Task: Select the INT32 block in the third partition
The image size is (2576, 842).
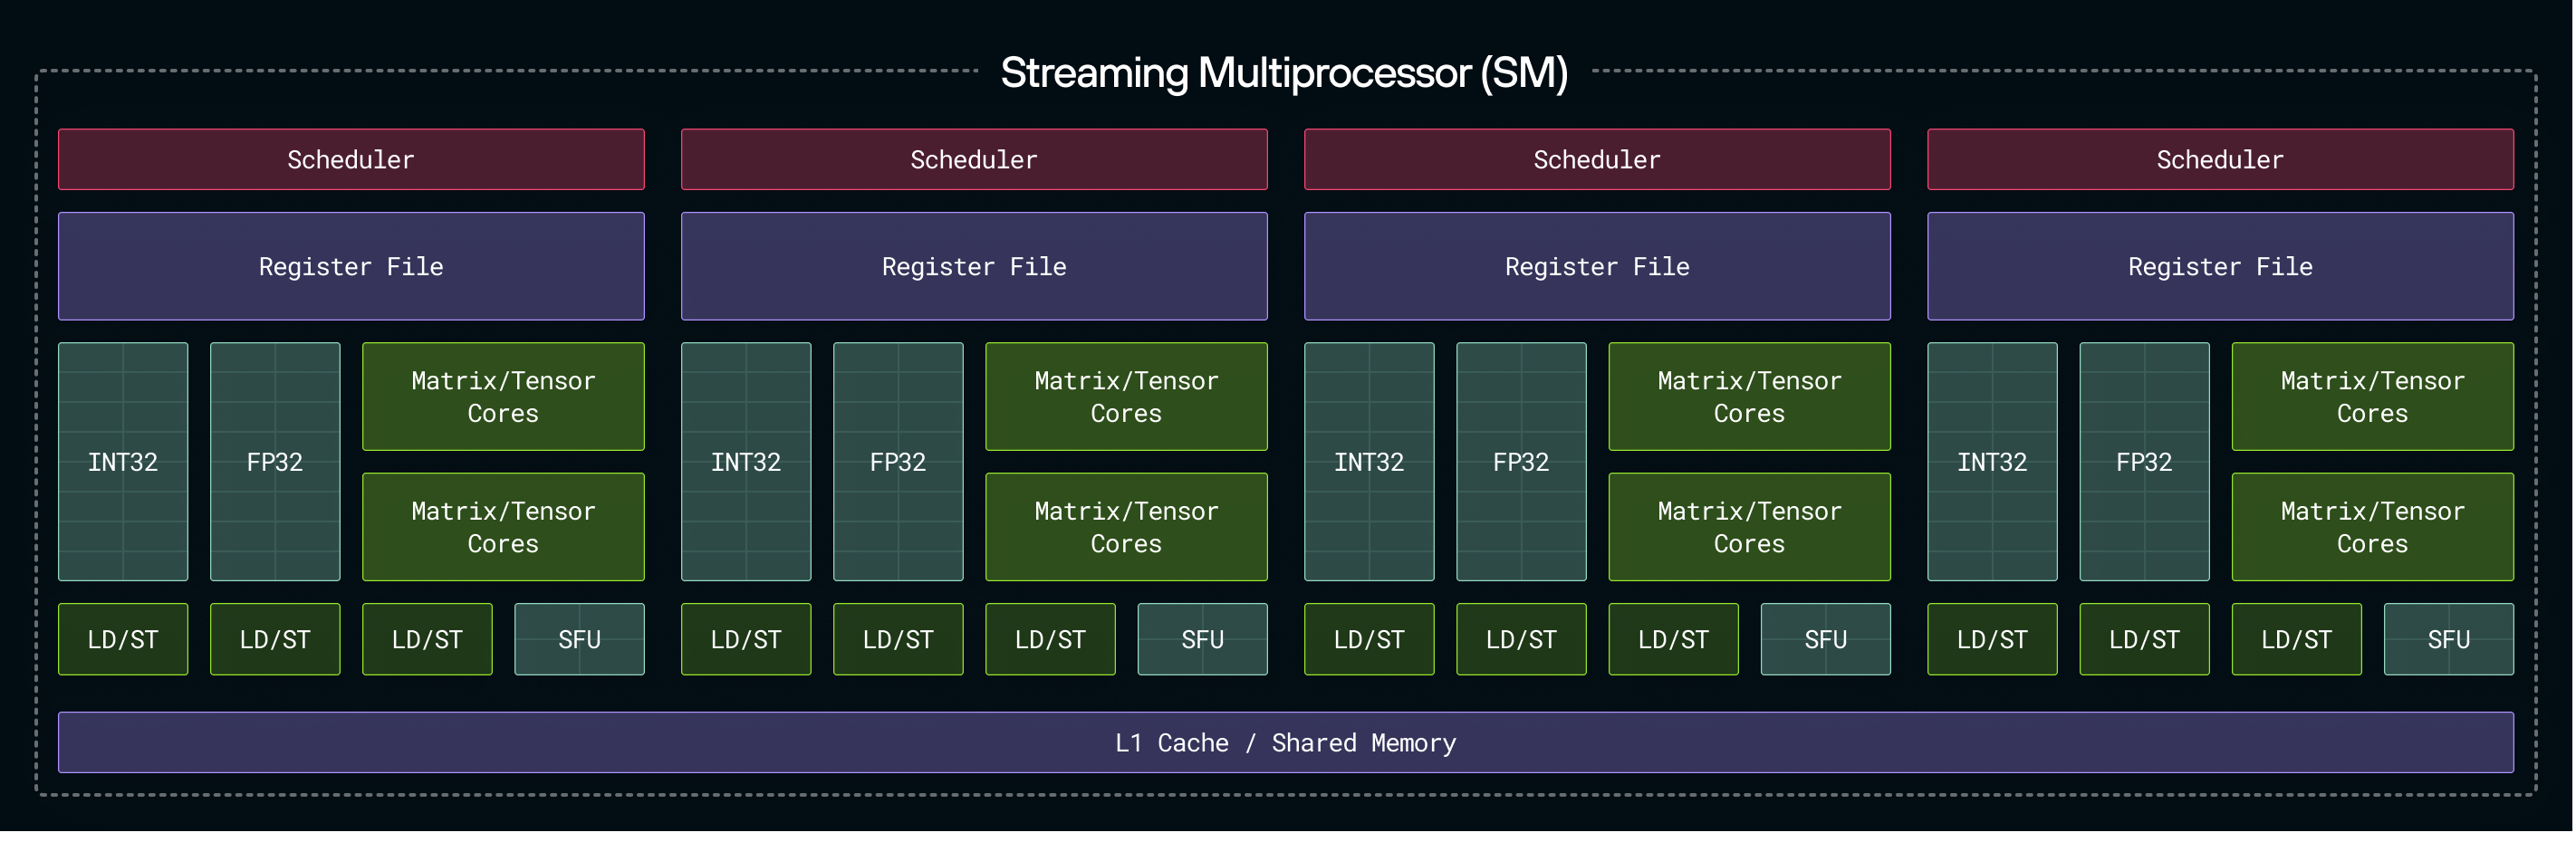Action: tap(1369, 462)
